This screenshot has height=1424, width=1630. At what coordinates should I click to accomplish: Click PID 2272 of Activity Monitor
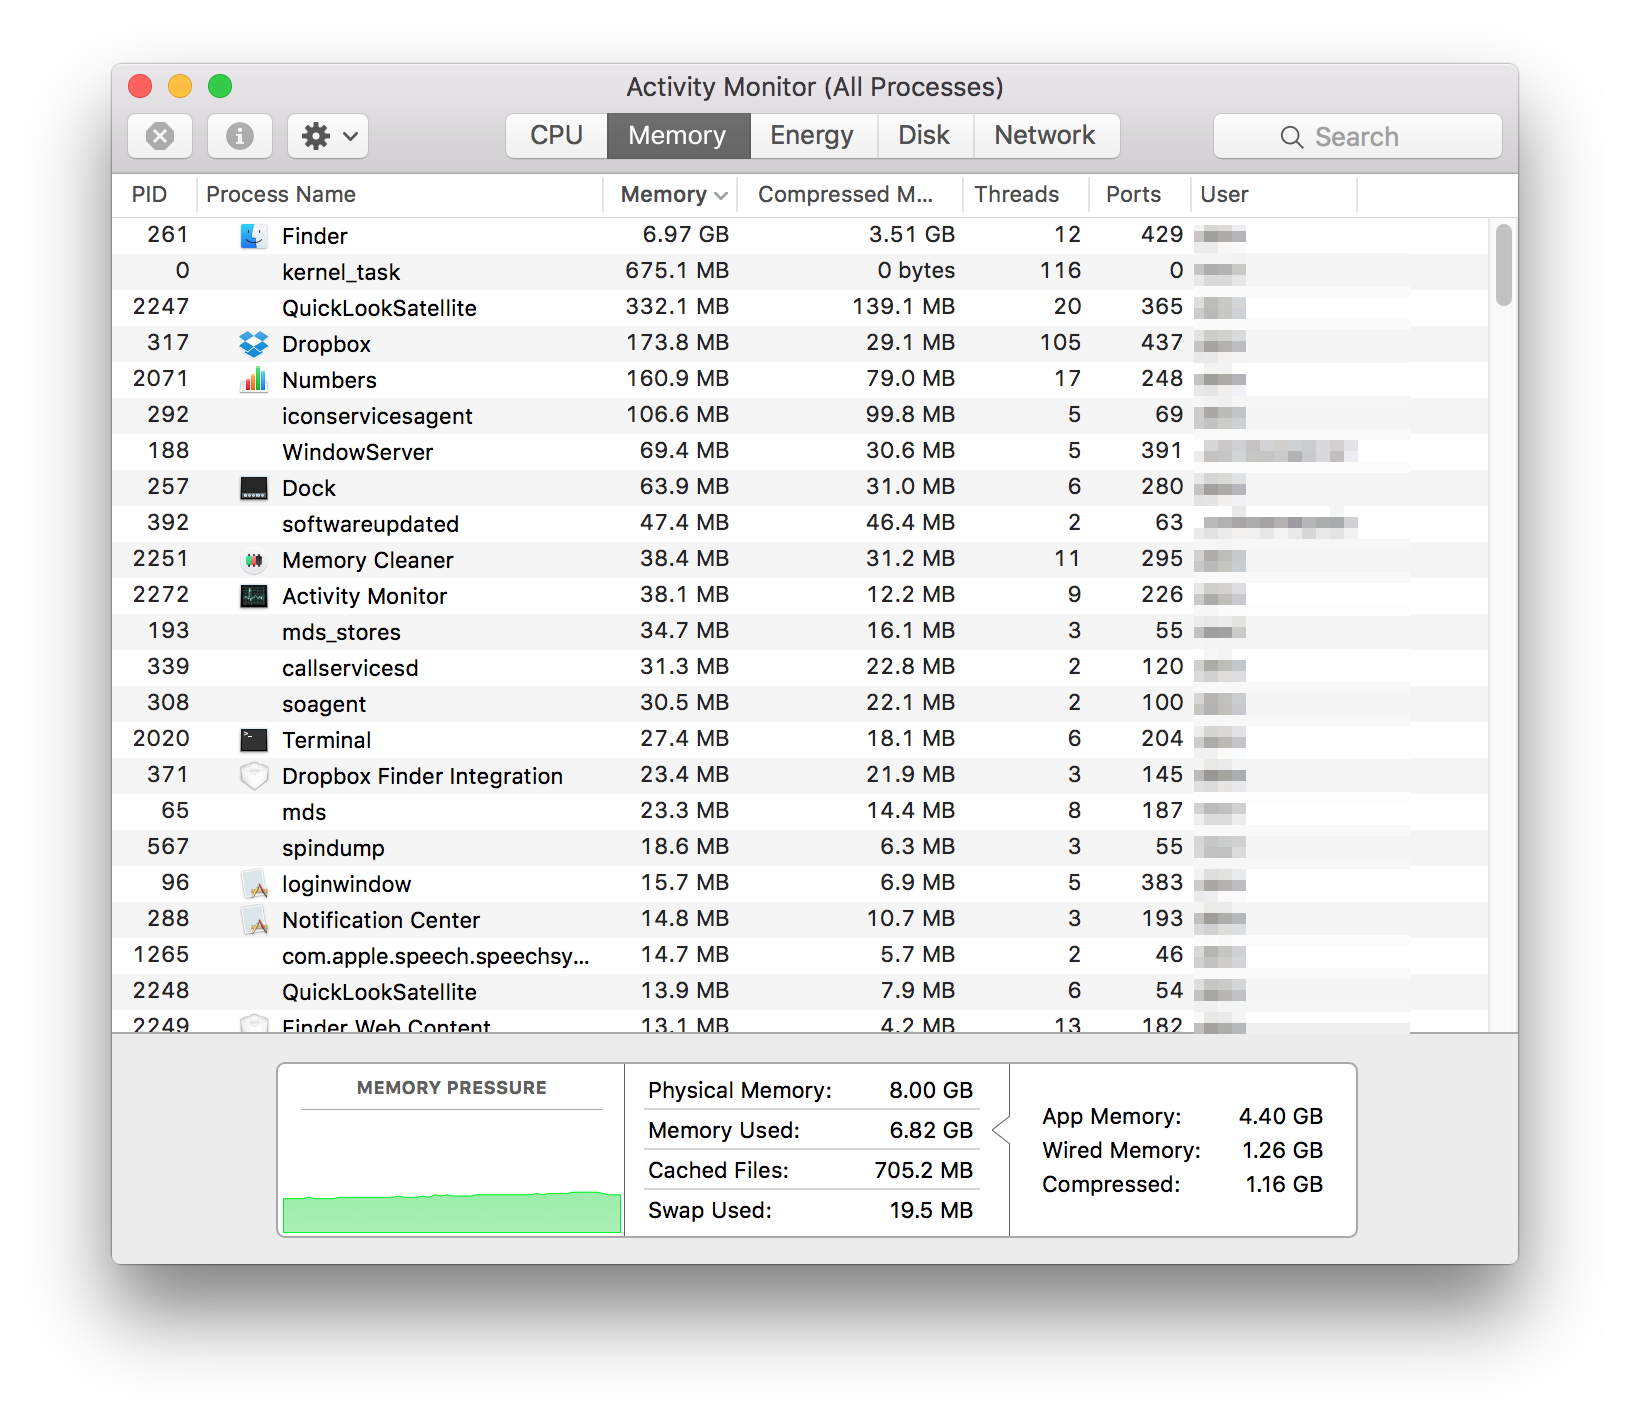click(161, 595)
